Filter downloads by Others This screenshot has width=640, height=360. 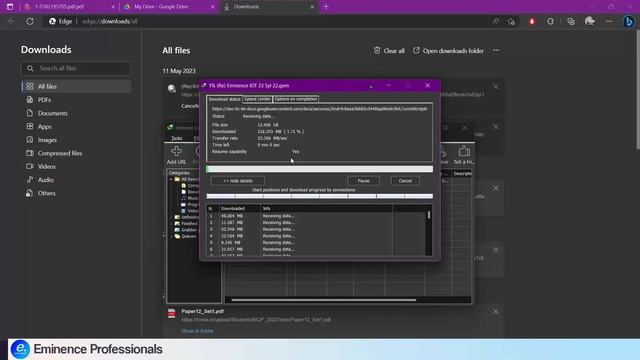pos(76,193)
